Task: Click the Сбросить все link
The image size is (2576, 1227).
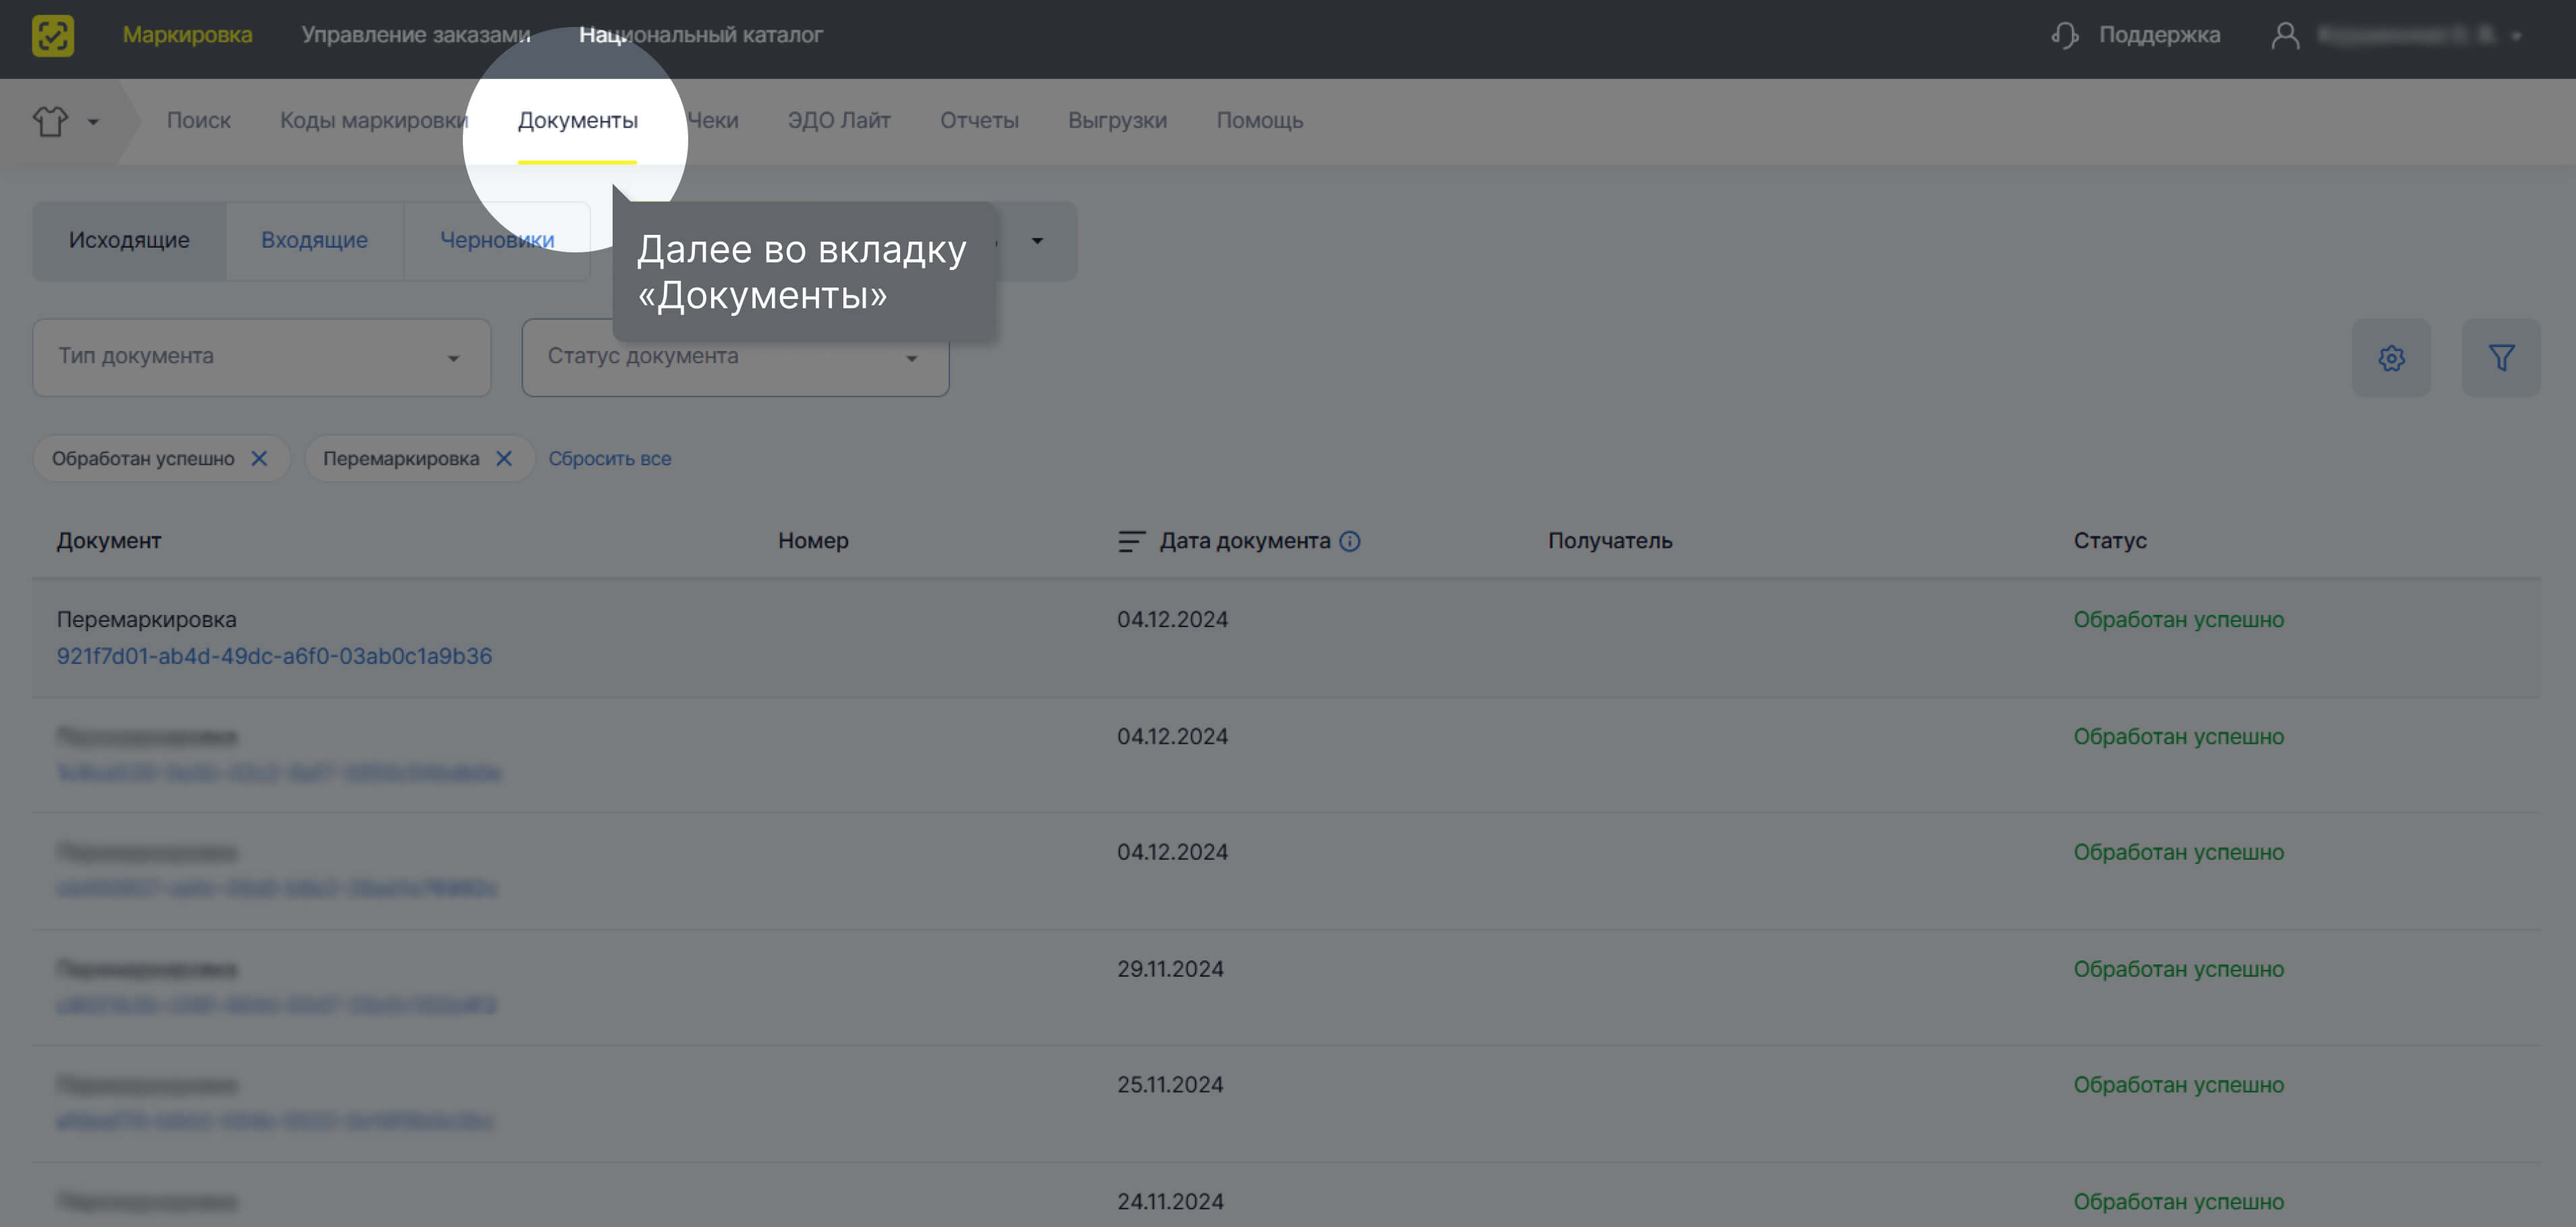Action: 609,458
